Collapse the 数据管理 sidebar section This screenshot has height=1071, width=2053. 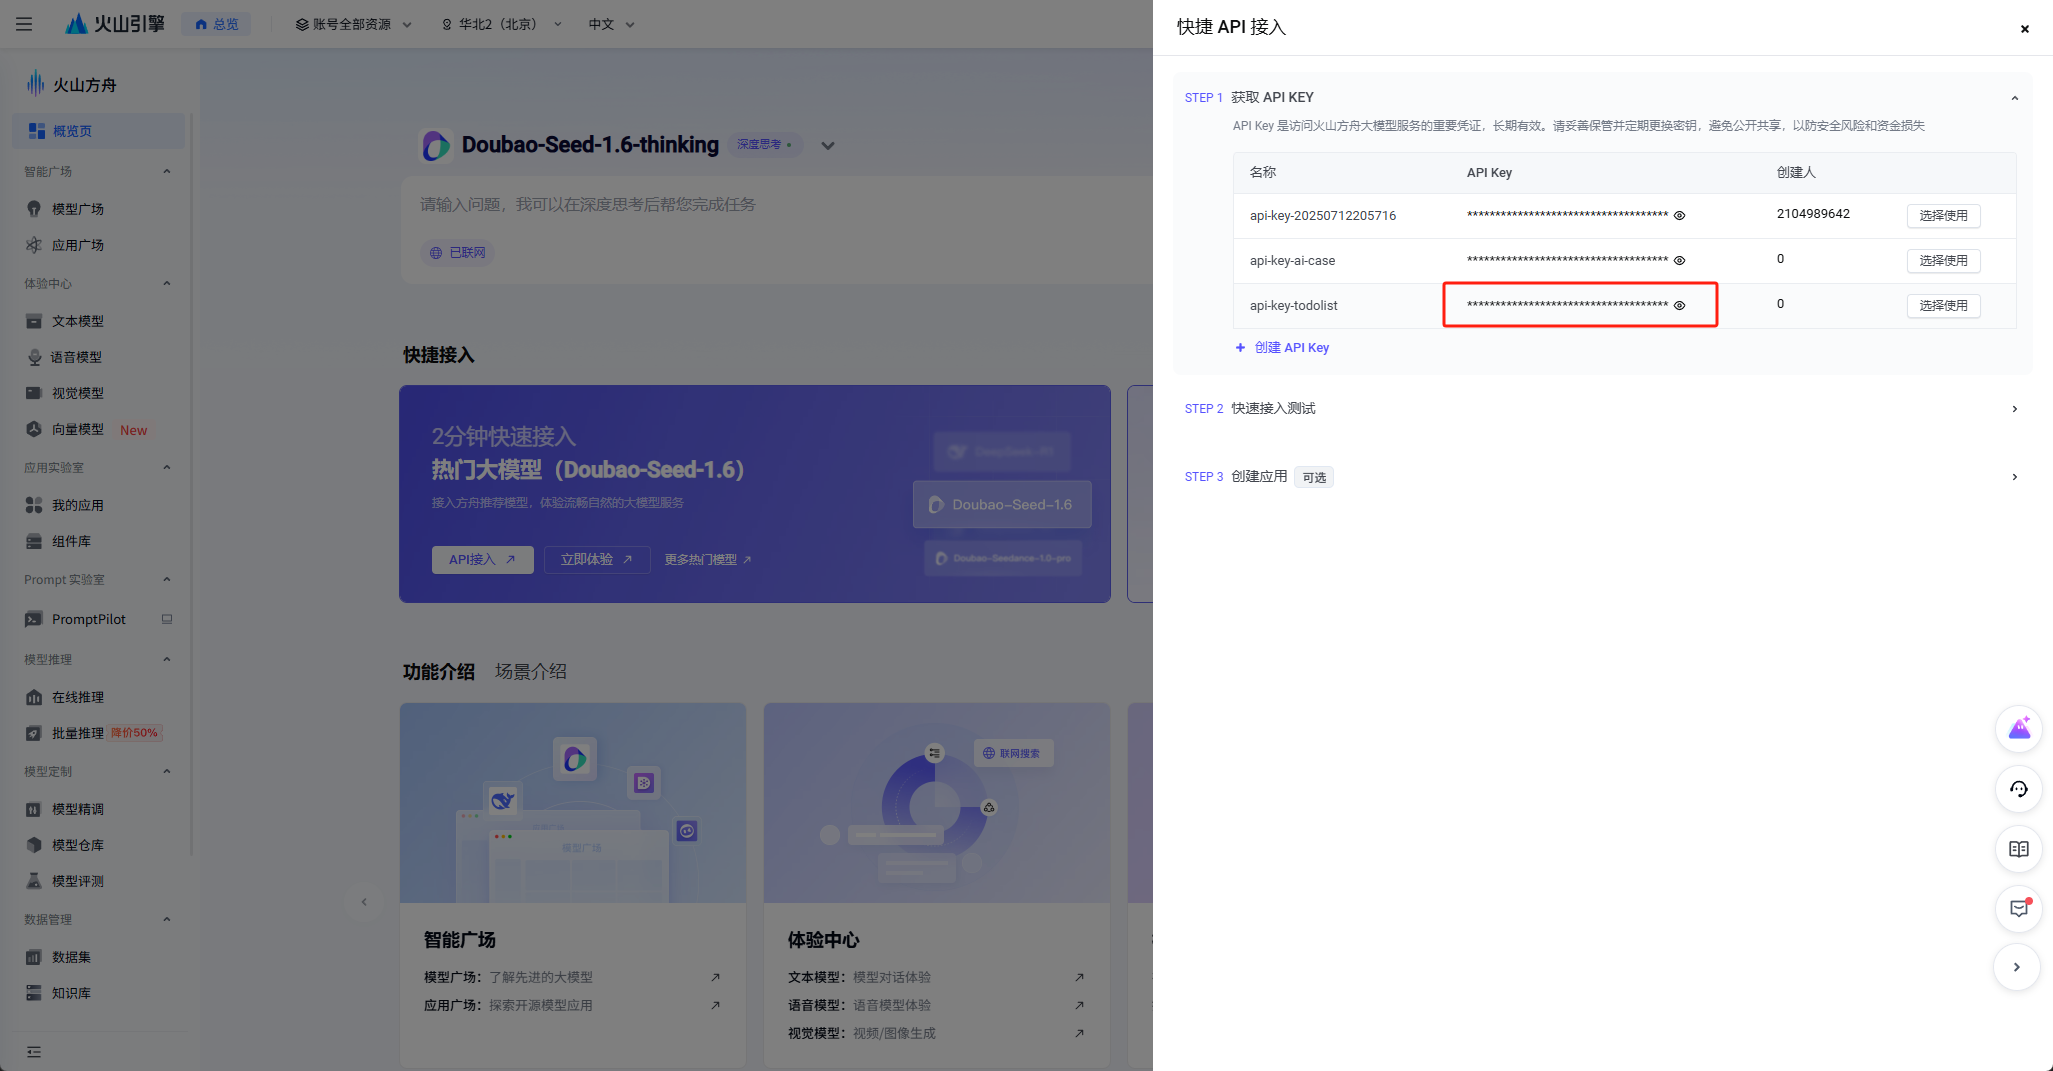coord(167,919)
